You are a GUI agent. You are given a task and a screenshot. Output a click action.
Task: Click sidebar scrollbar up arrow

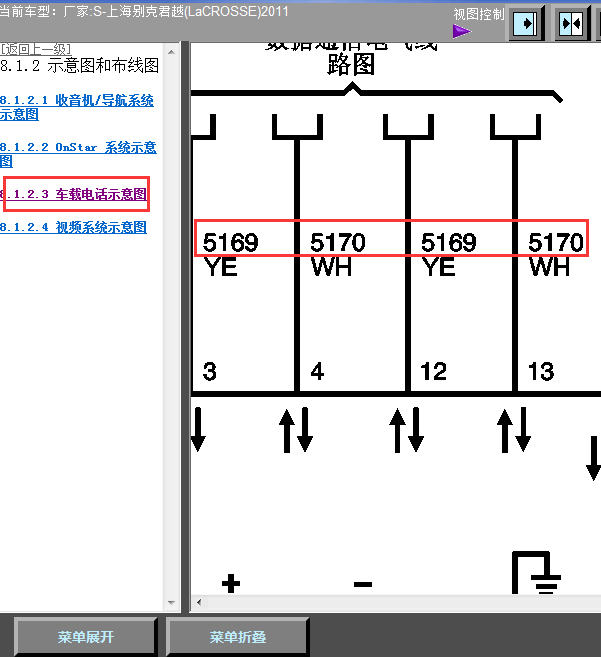click(171, 52)
